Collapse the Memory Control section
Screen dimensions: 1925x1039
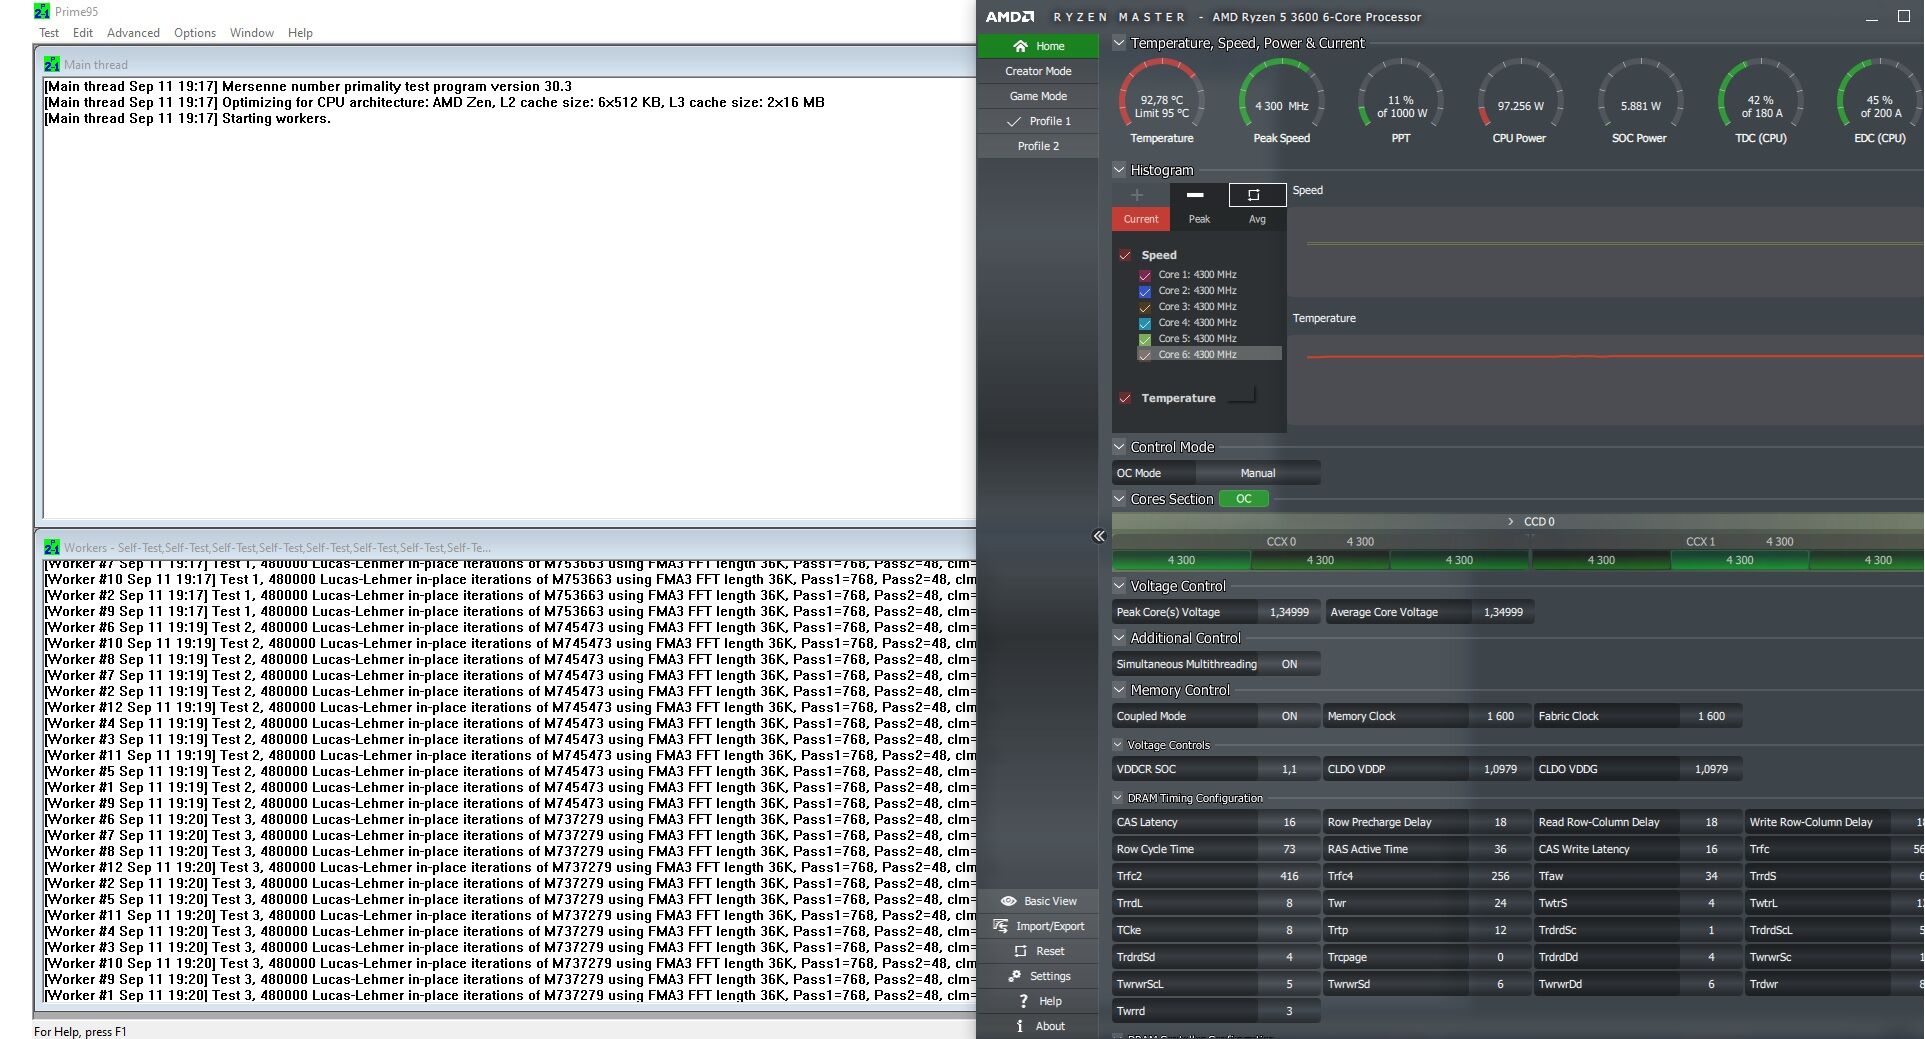click(1119, 690)
